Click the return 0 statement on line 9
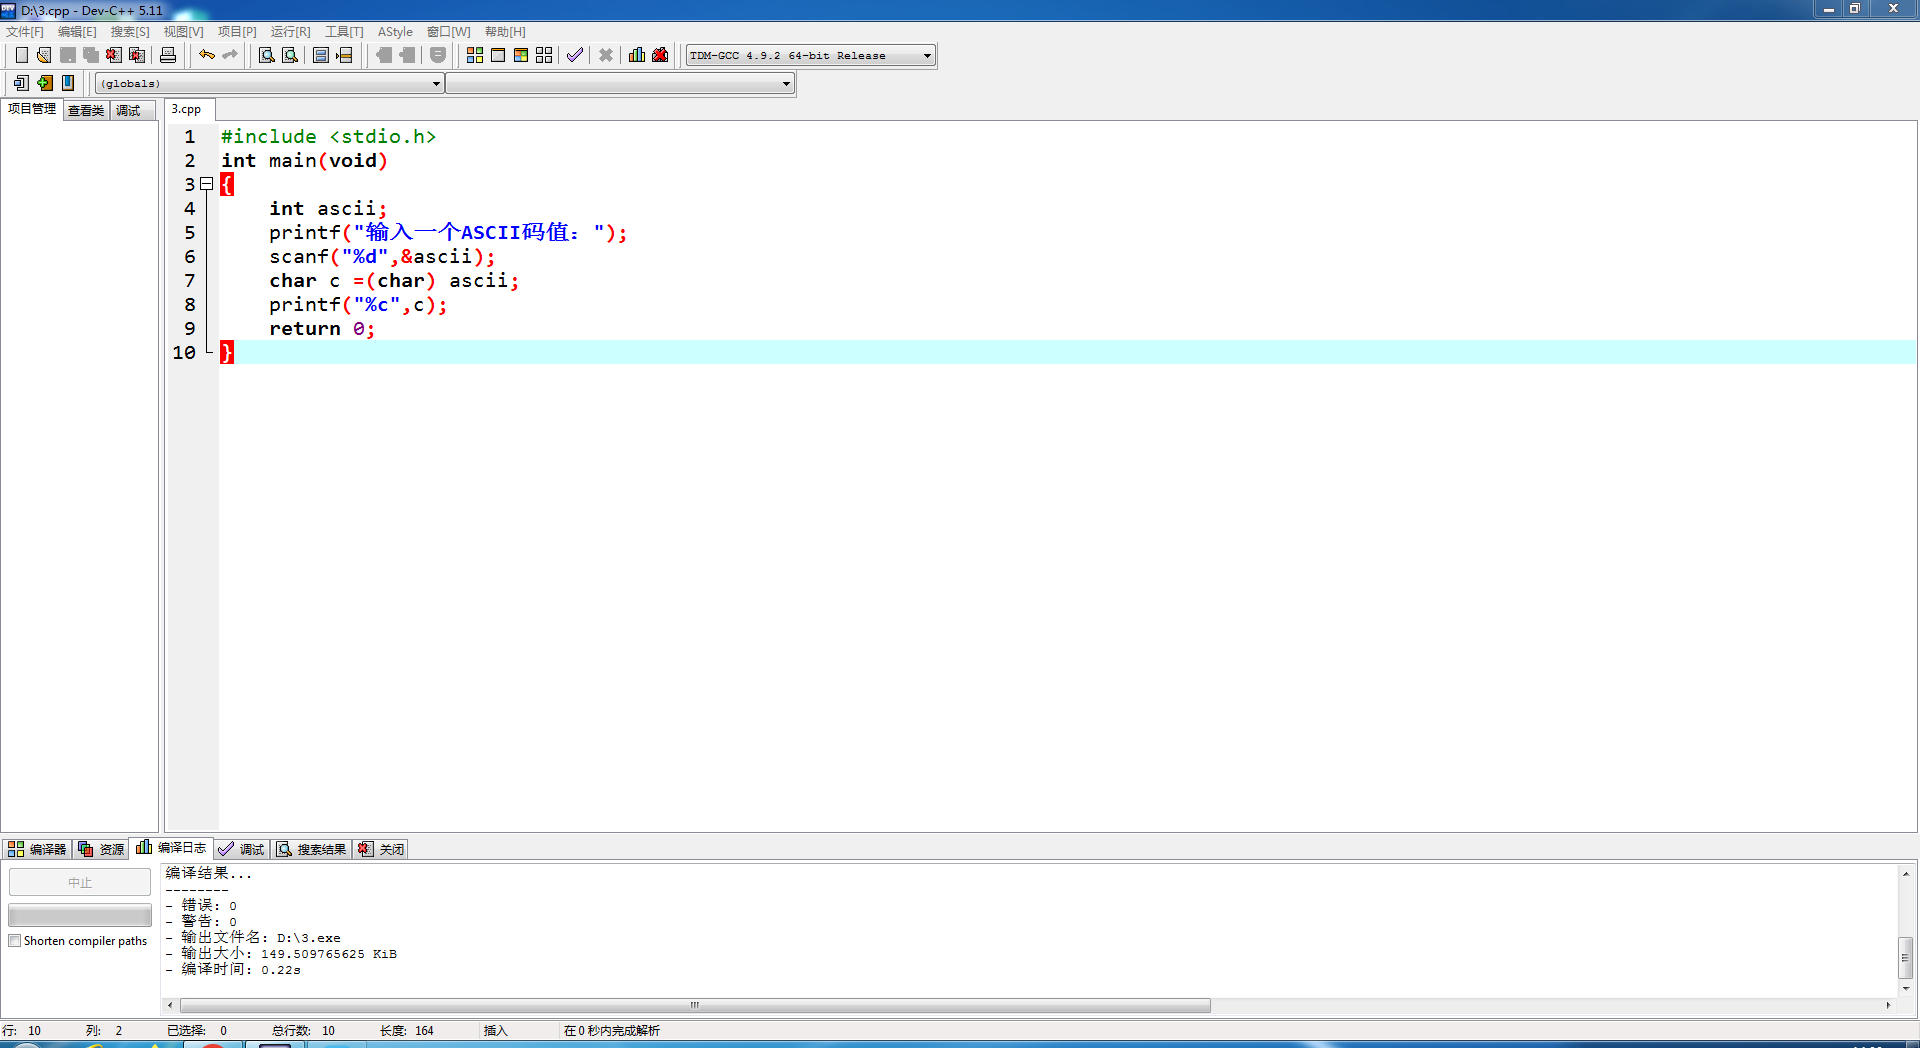Viewport: 1920px width, 1048px height. point(322,329)
